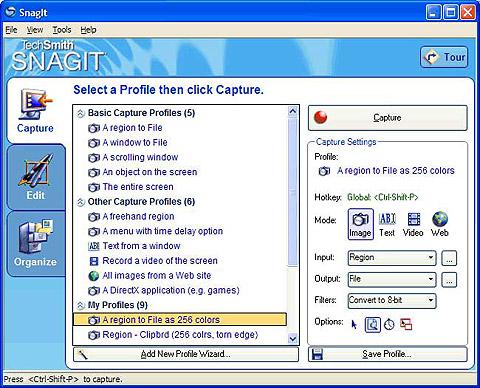480x388 pixels.
Task: Click ABC text icon beside Text from a window
Action: 94,246
